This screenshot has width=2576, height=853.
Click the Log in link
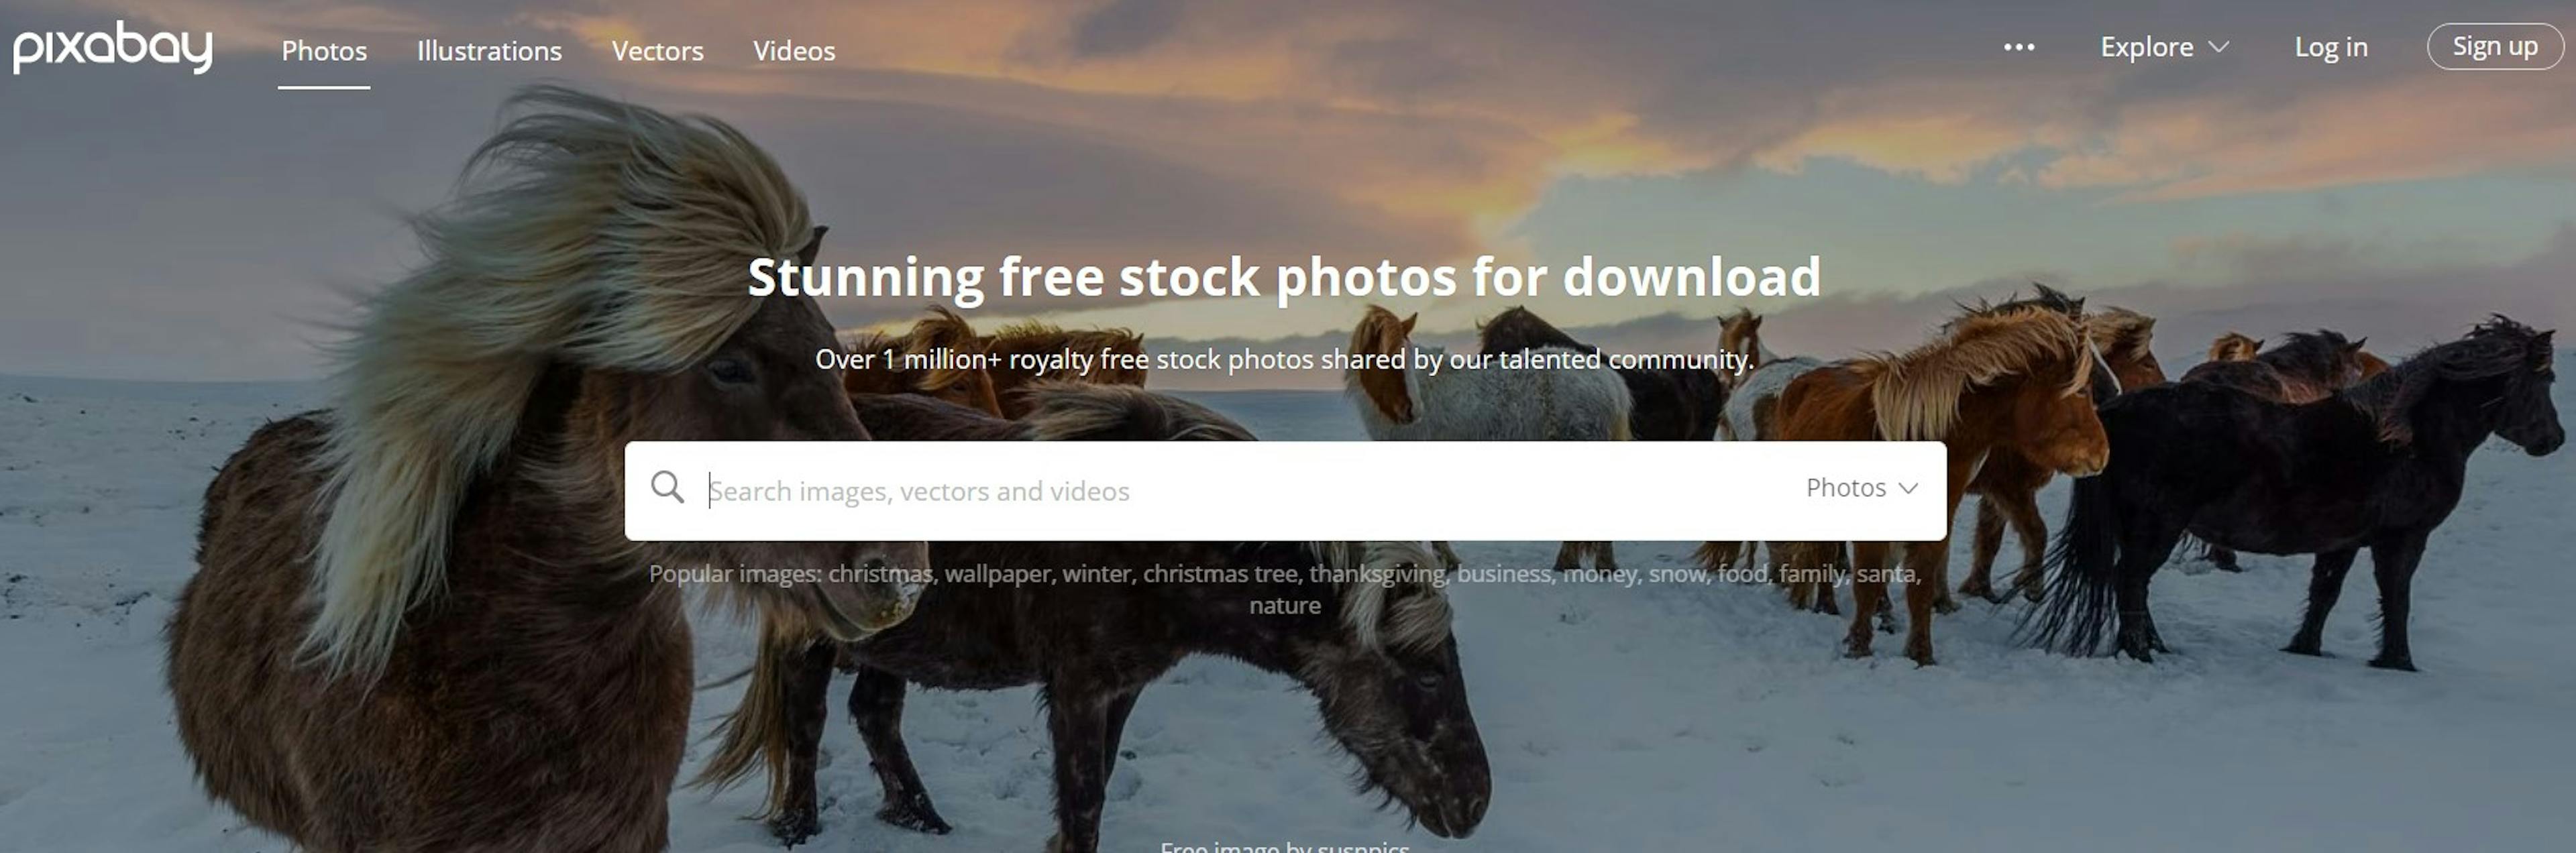[2331, 47]
